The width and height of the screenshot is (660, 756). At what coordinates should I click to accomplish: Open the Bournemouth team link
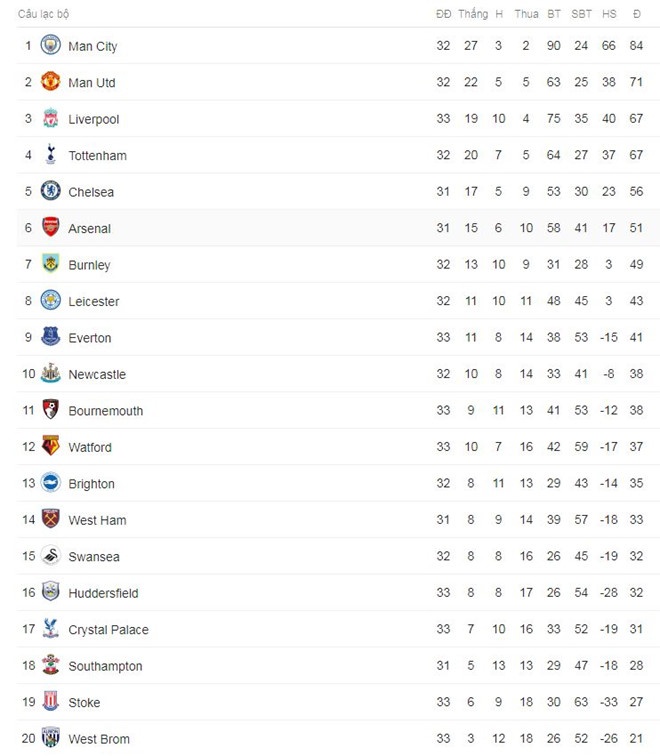pyautogui.click(x=105, y=411)
